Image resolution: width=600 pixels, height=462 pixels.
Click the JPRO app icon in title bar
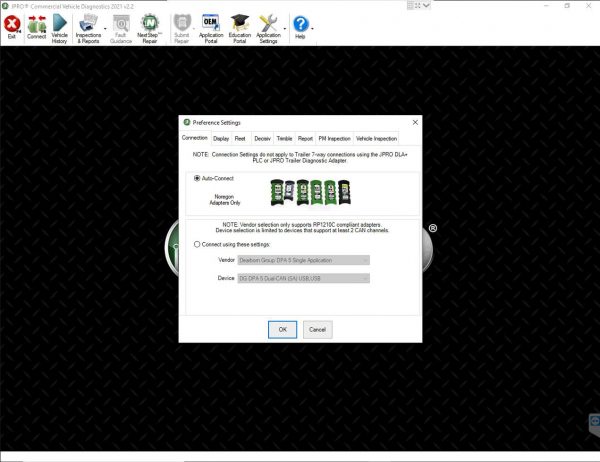5,6
